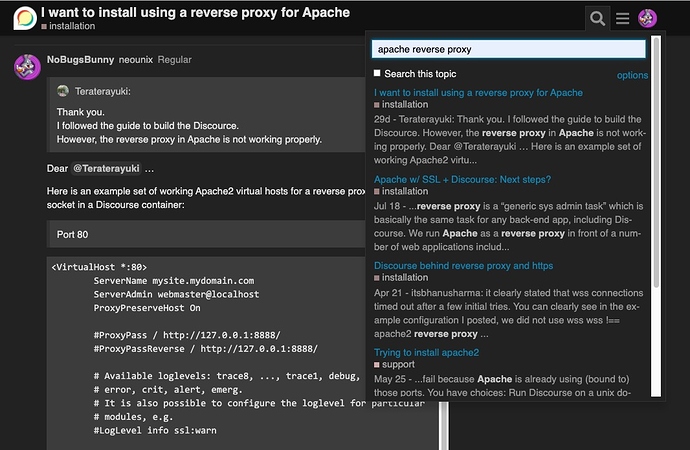
Task: Open result 'Apache w/ SSL + Discourse: Next steps?'
Action: click(462, 179)
